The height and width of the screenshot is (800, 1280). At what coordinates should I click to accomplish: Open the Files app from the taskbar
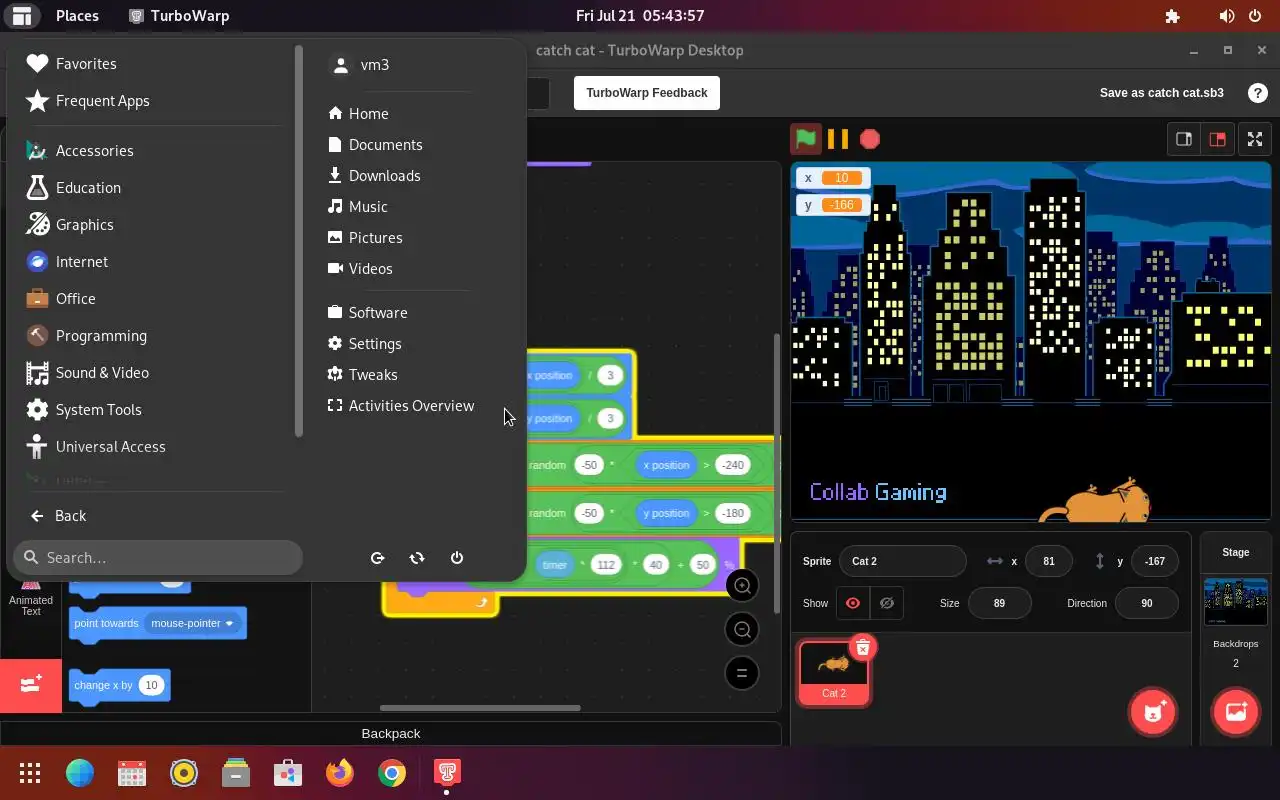(x=236, y=773)
